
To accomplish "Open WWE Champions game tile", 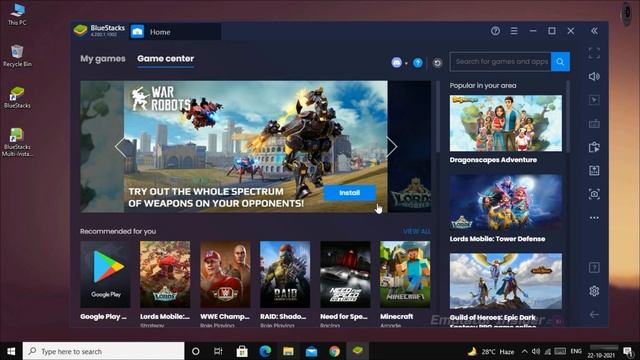I will pos(225,274).
